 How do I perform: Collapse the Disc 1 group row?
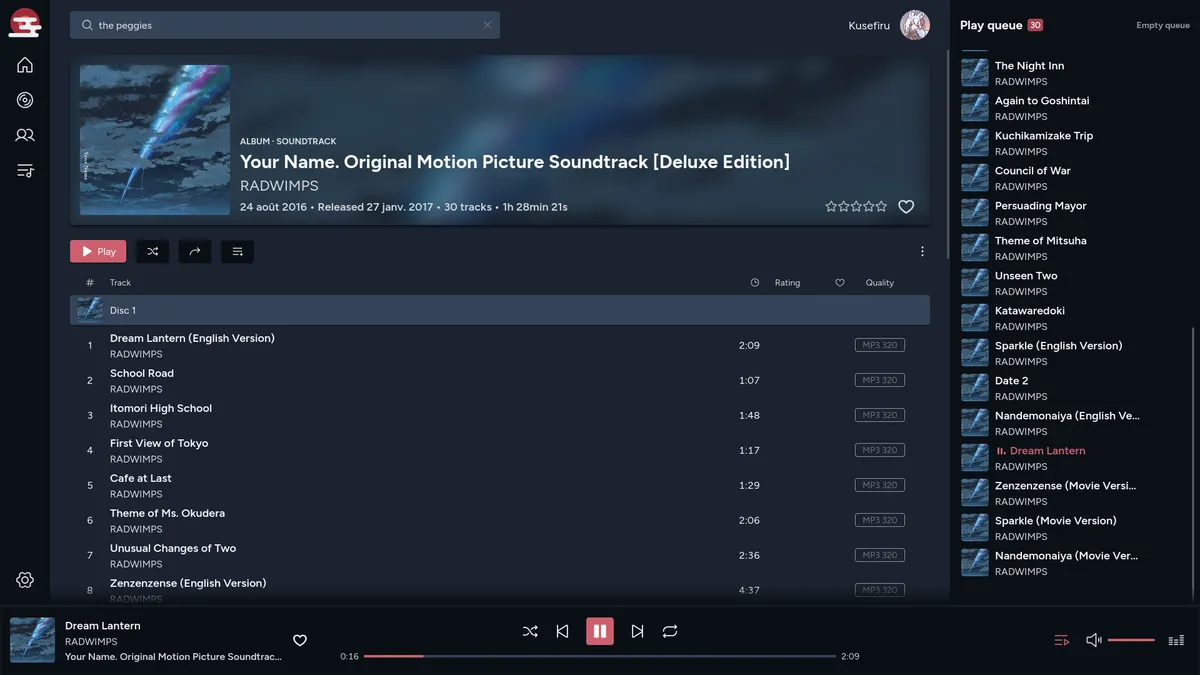(500, 310)
